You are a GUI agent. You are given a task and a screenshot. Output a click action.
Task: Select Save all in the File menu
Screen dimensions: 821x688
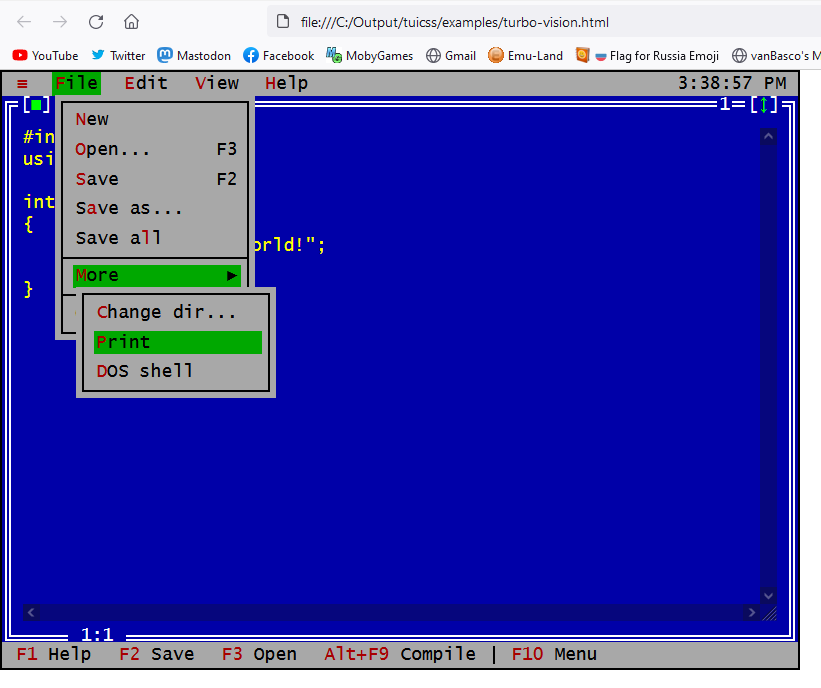click(156, 238)
